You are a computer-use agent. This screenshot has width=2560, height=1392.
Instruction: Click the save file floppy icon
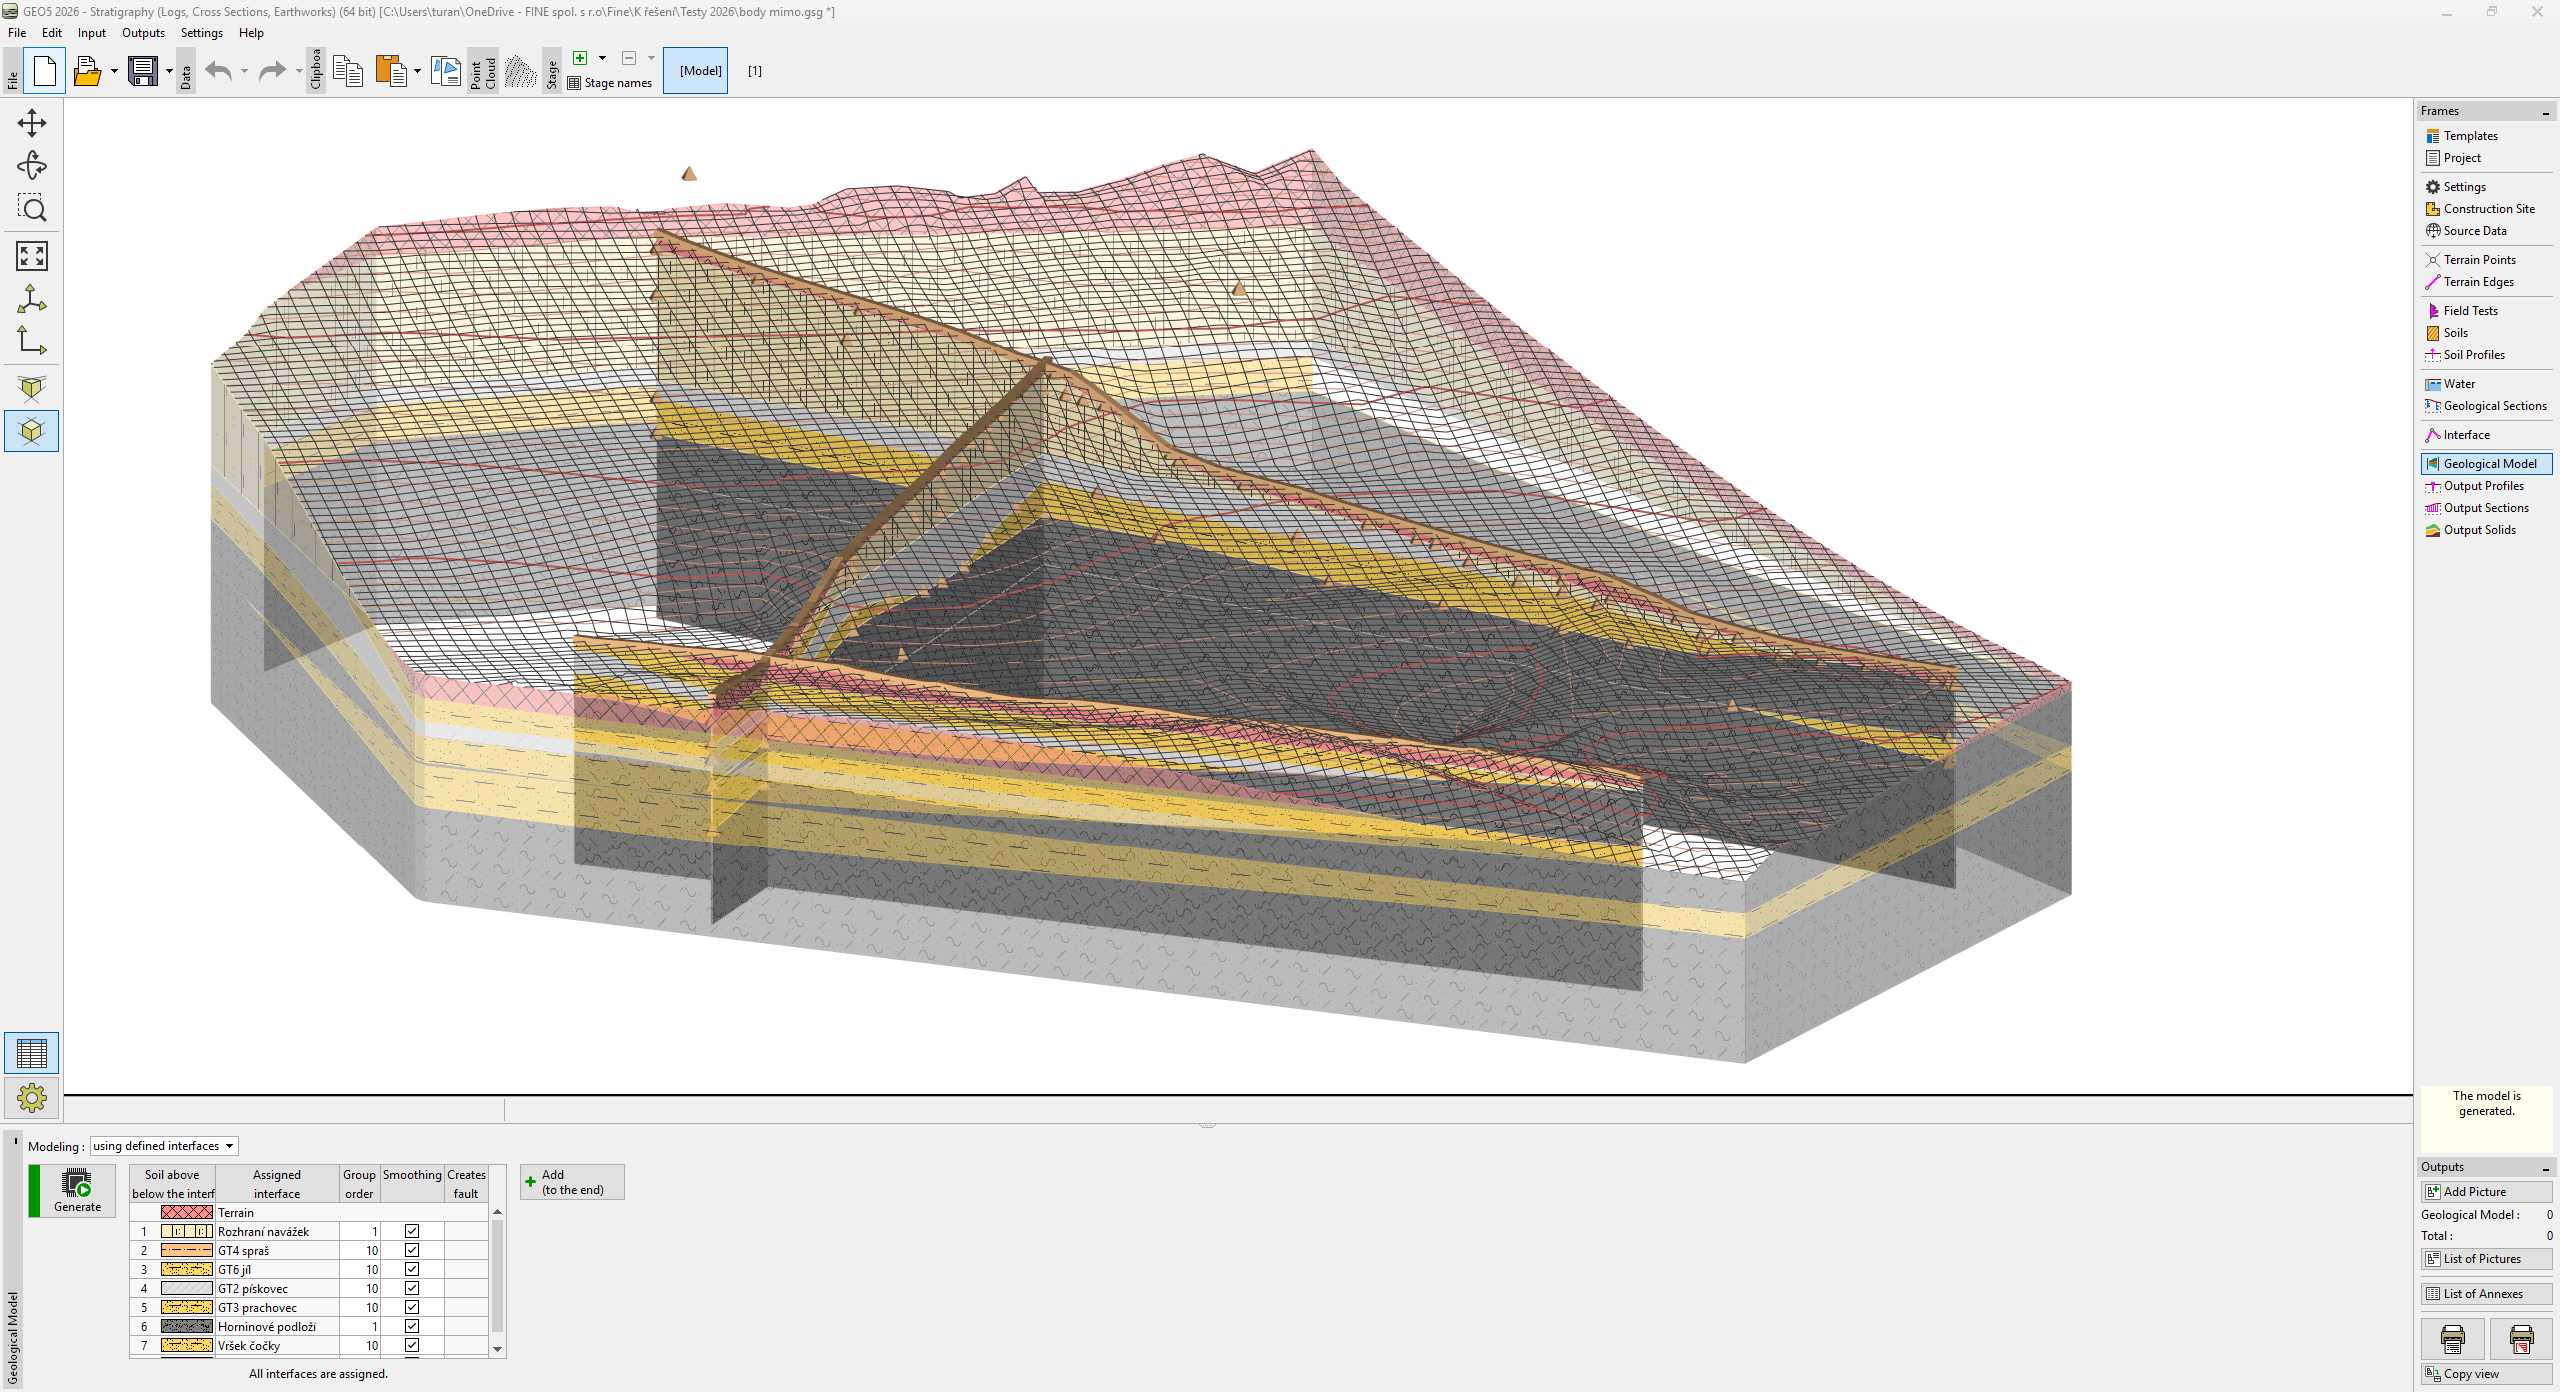(x=143, y=71)
